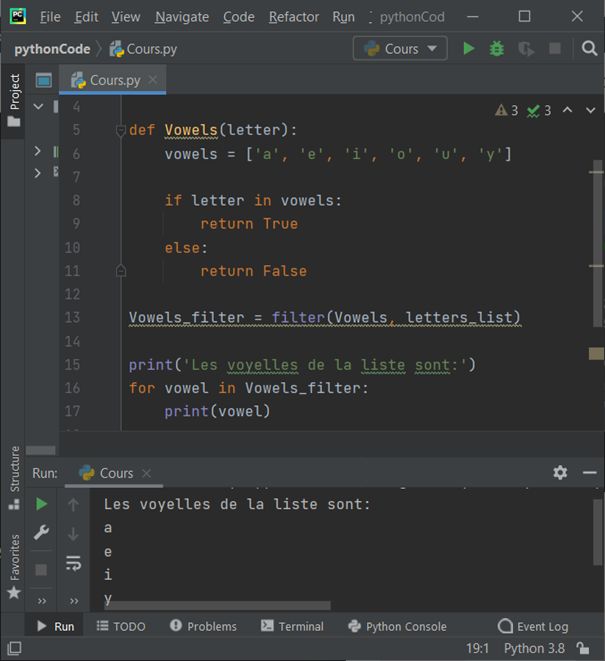The image size is (605, 661).
Task: Click line number 13 in the gutter
Action: pos(72,317)
